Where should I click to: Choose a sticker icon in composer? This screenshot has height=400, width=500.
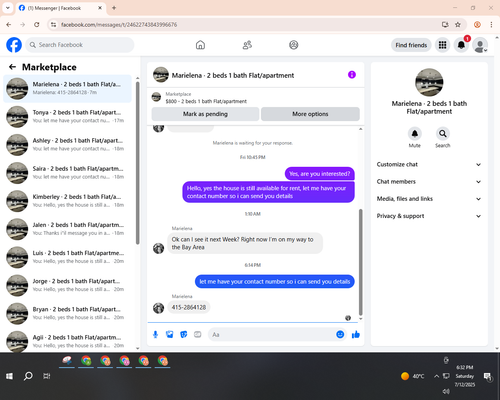pos(184,334)
